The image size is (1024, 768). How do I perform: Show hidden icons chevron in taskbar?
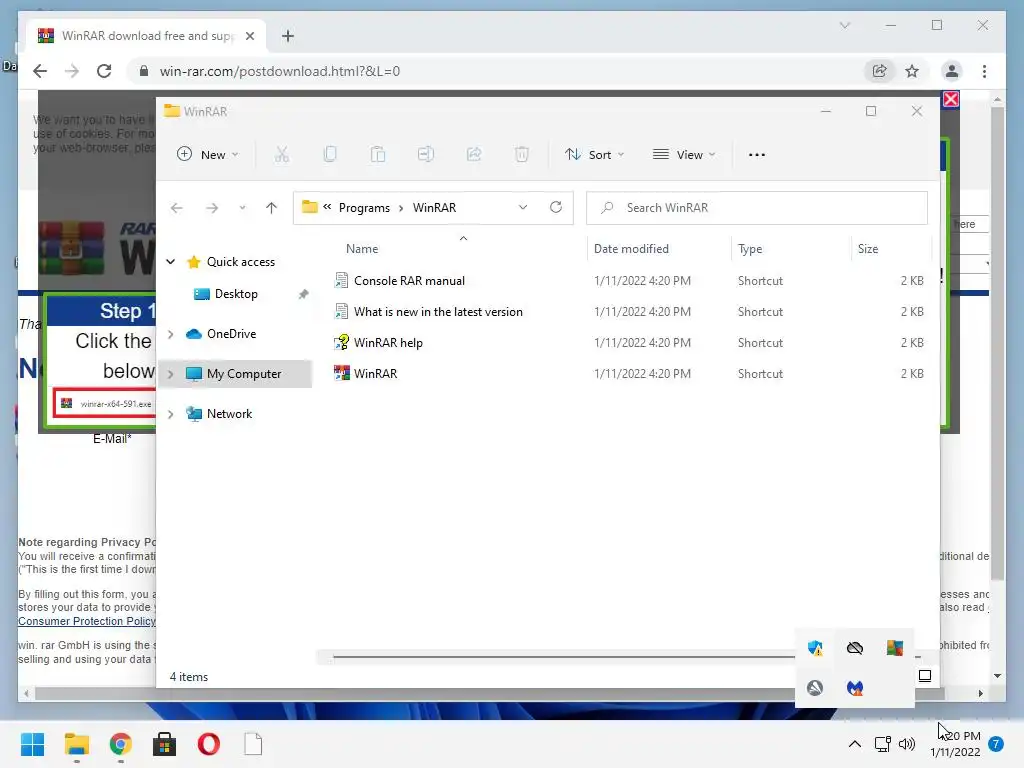coord(854,744)
